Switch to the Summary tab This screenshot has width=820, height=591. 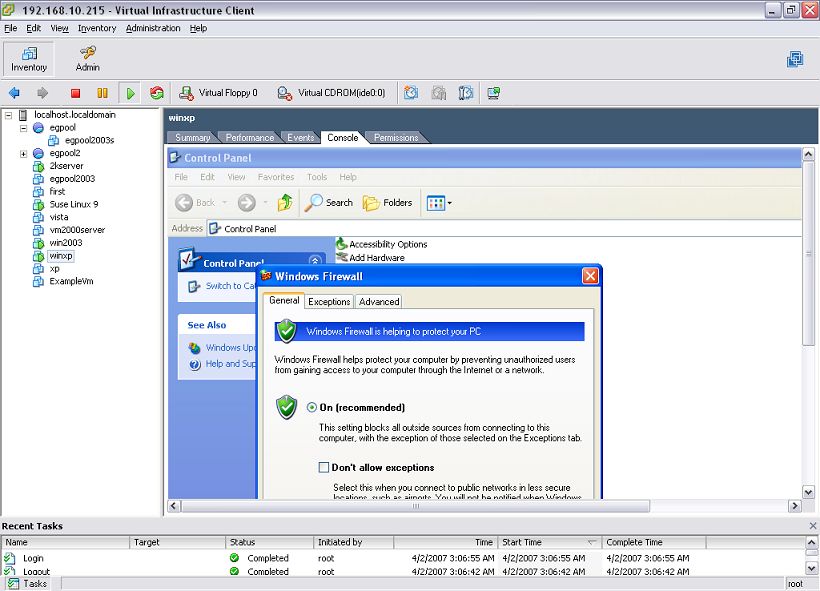(192, 138)
